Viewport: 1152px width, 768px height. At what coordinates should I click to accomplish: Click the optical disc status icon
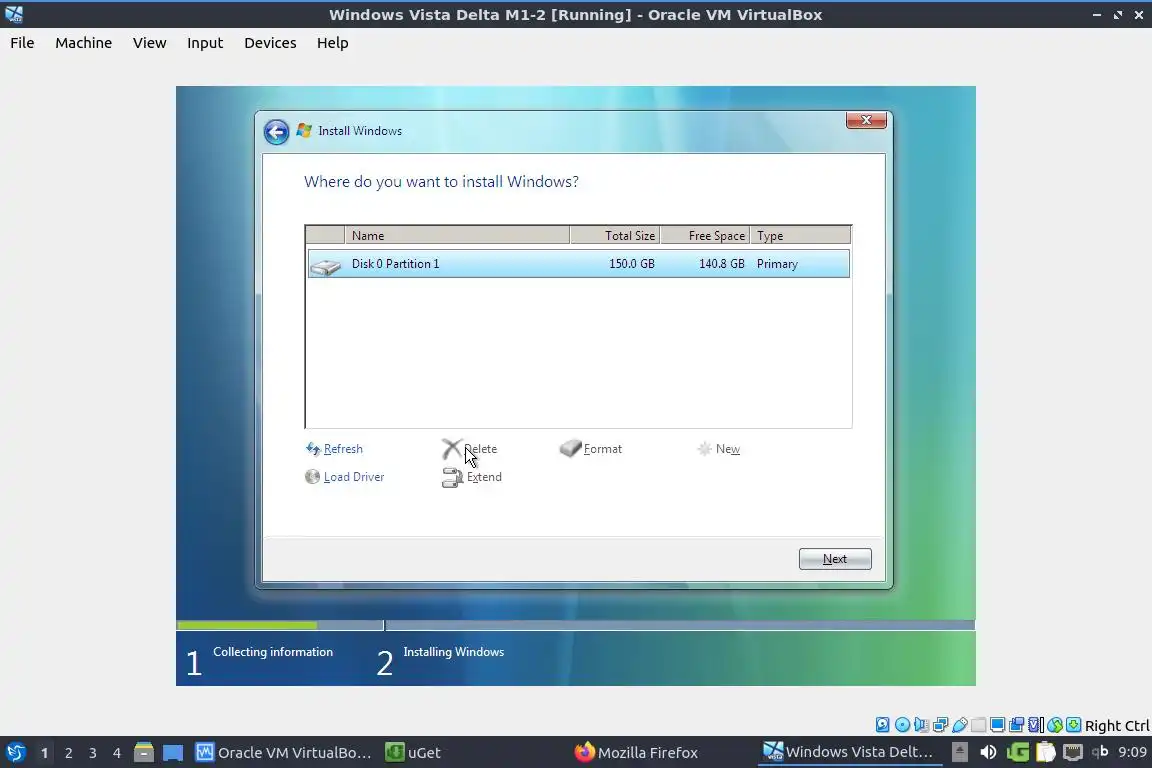click(902, 725)
